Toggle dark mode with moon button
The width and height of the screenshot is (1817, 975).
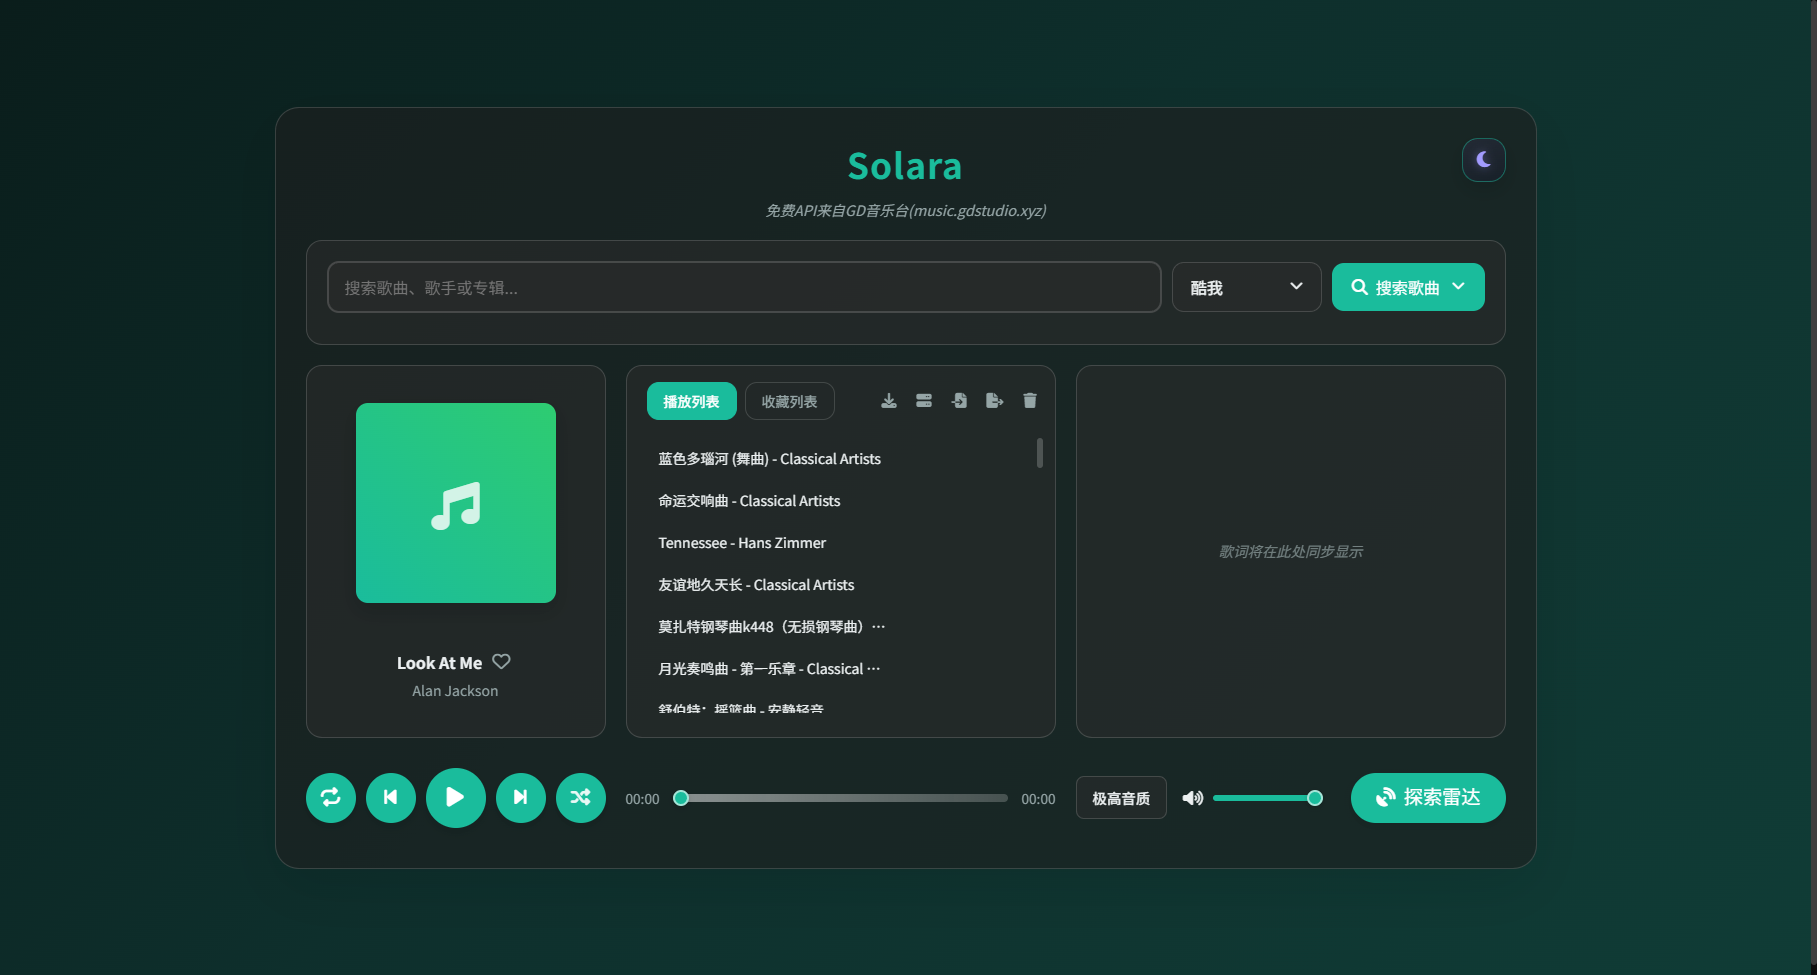pyautogui.click(x=1484, y=160)
